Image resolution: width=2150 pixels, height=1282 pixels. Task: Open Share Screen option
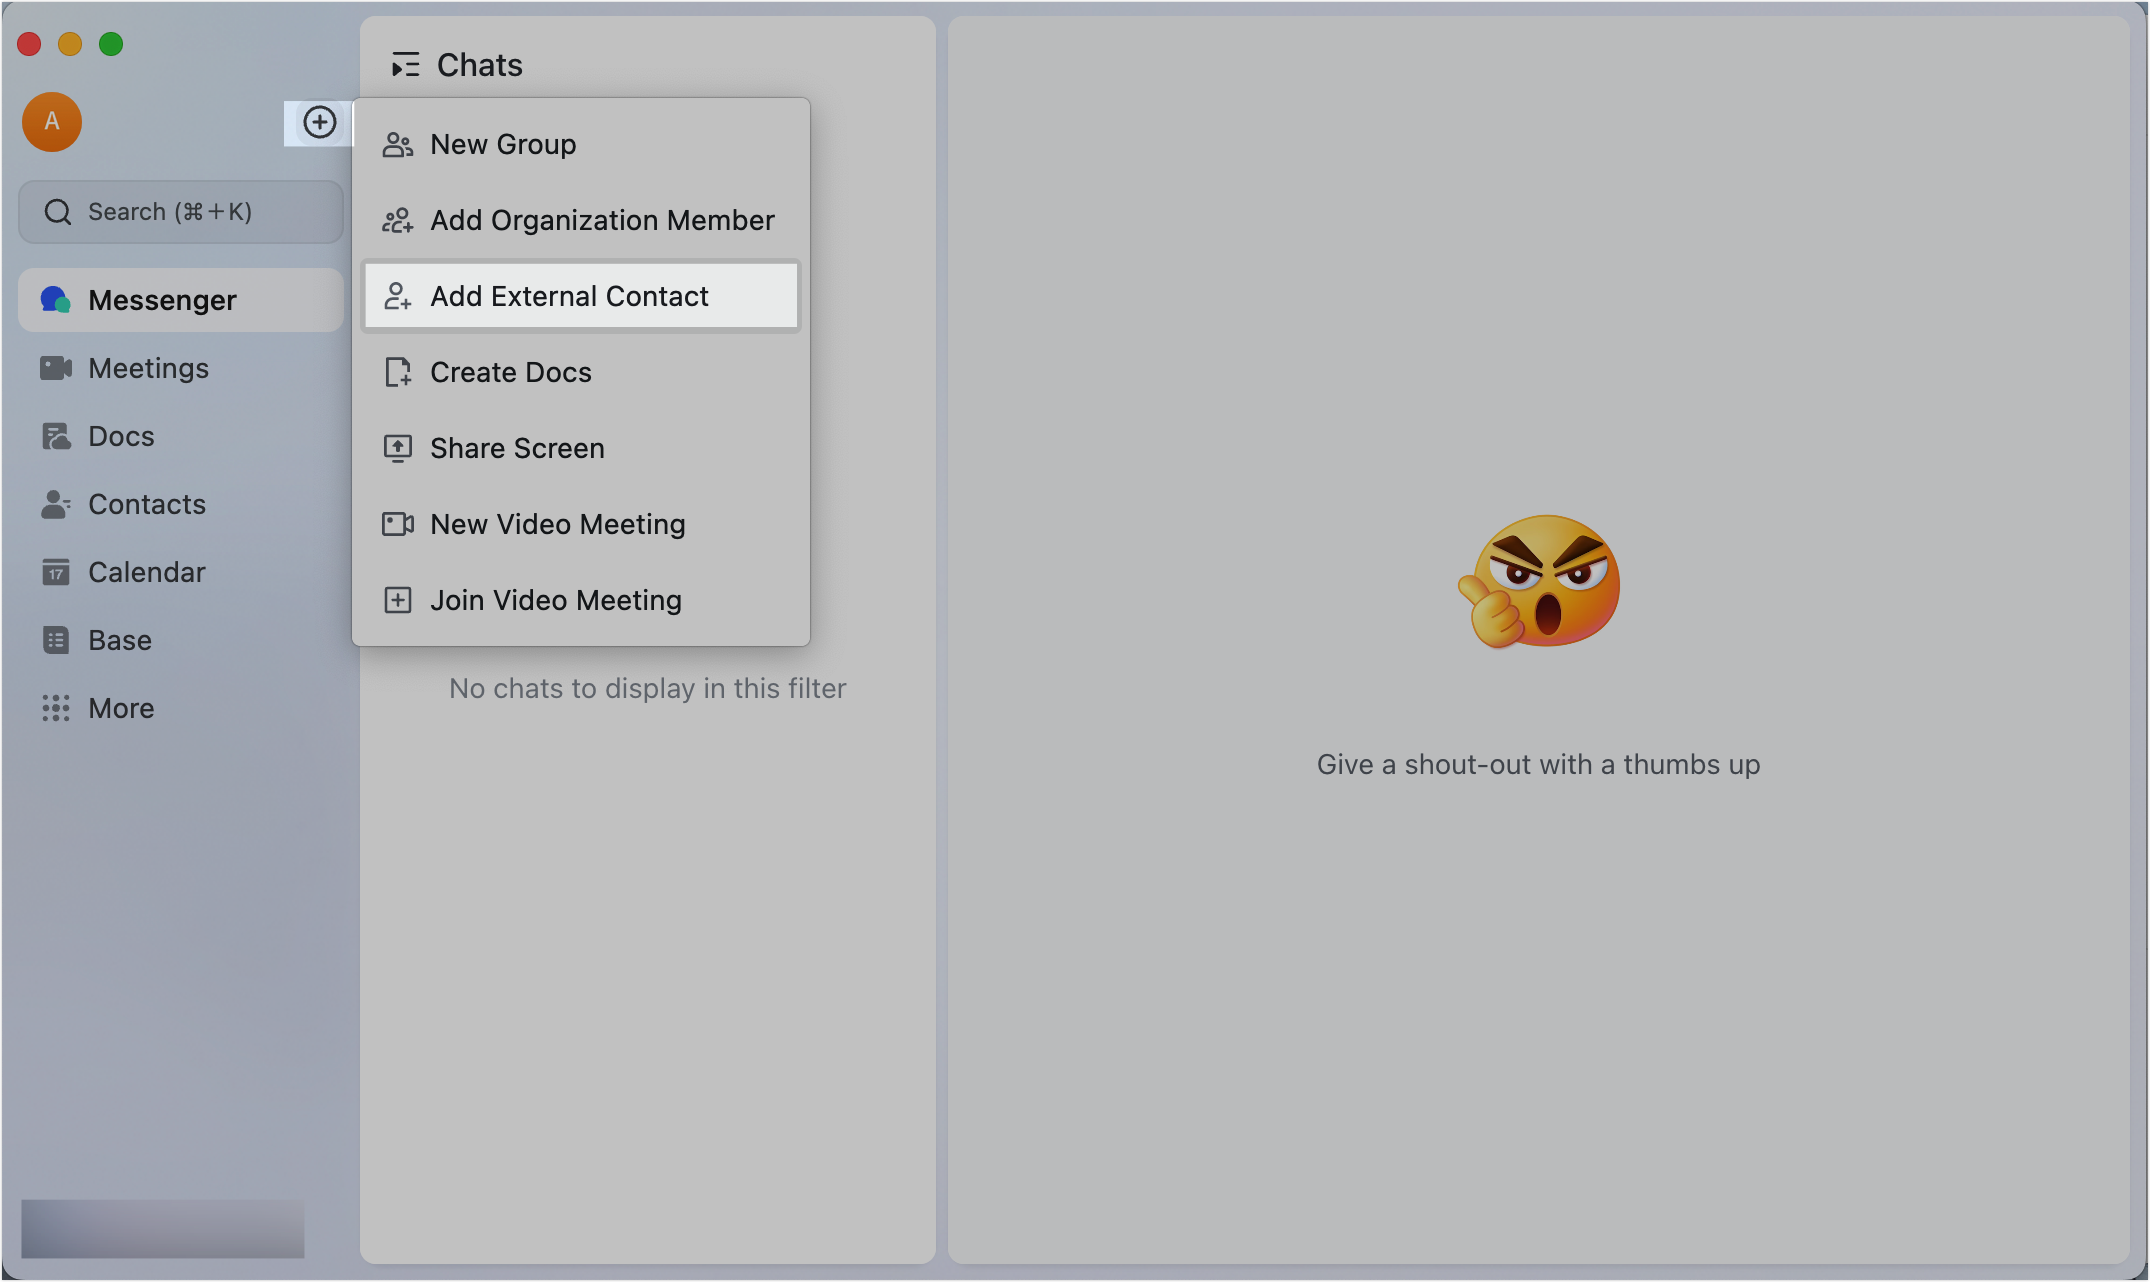pyautogui.click(x=517, y=447)
